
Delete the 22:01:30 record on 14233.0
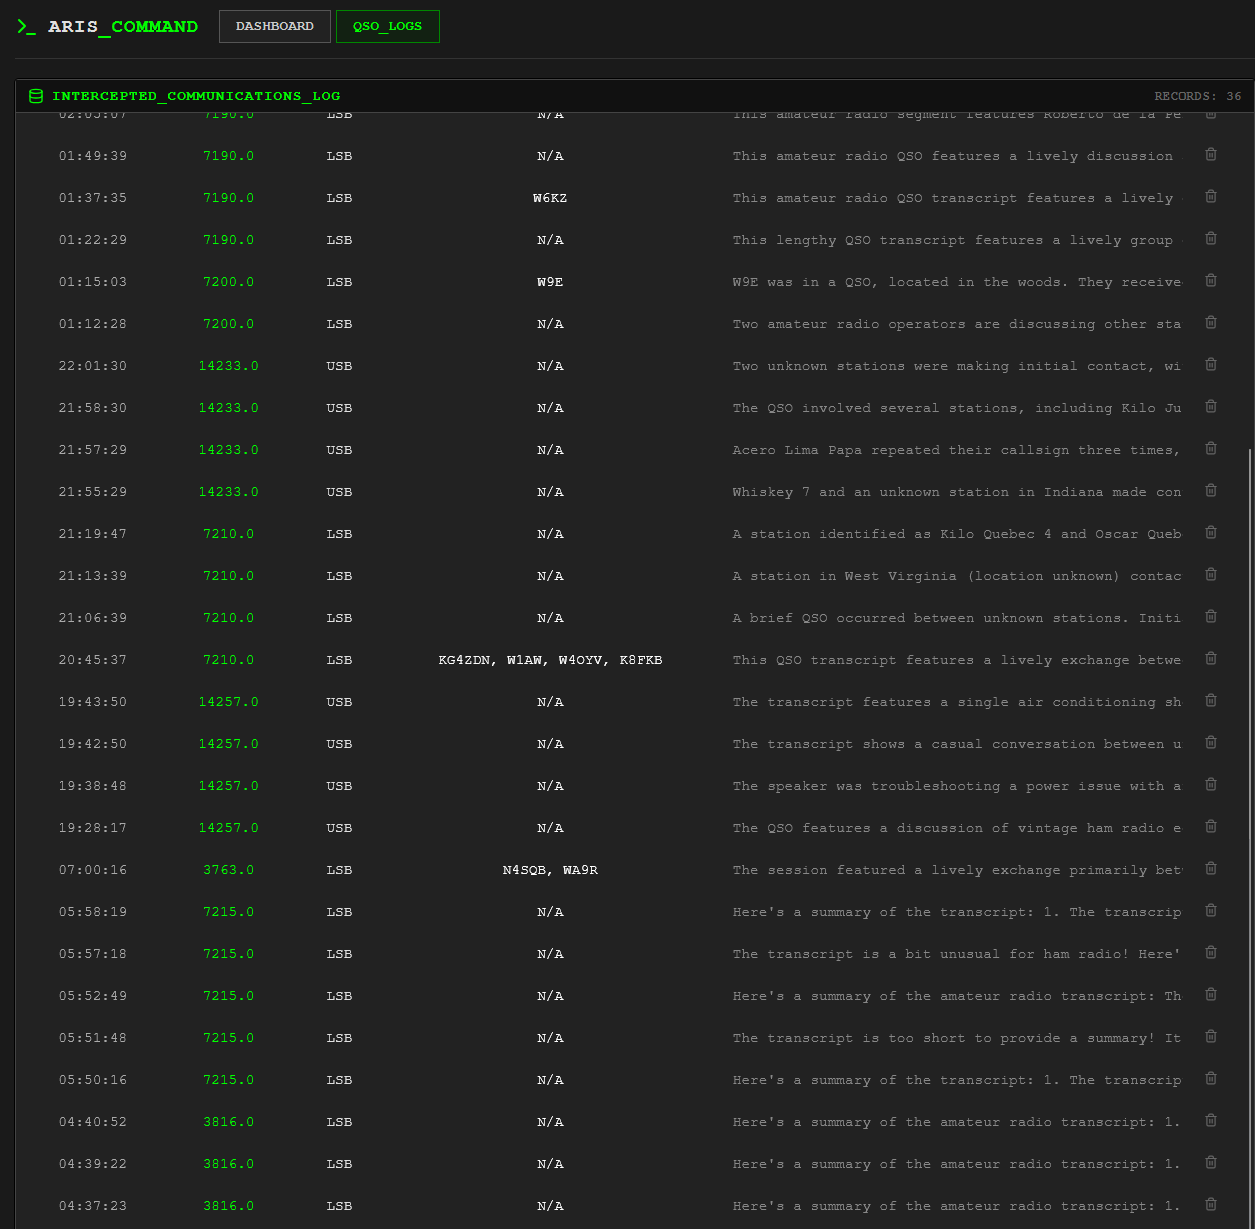pos(1210,364)
